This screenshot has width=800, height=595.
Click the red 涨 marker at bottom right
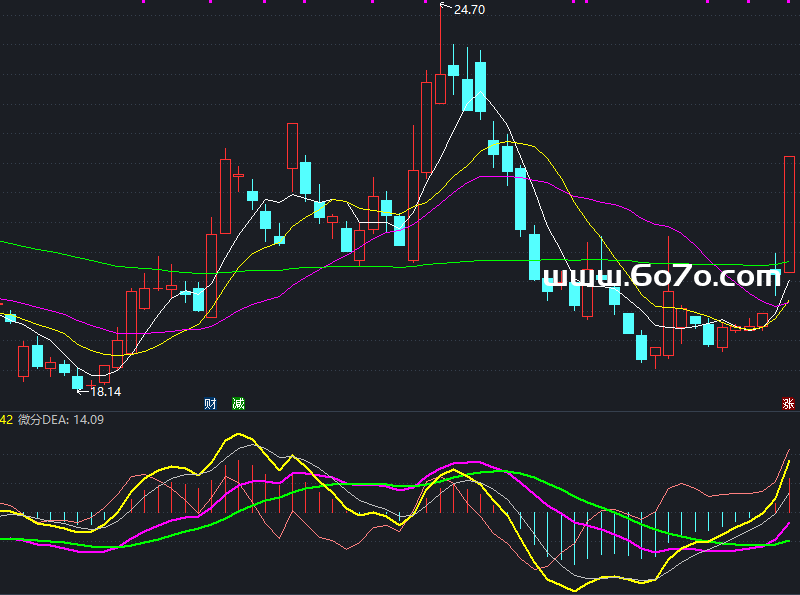(x=788, y=404)
